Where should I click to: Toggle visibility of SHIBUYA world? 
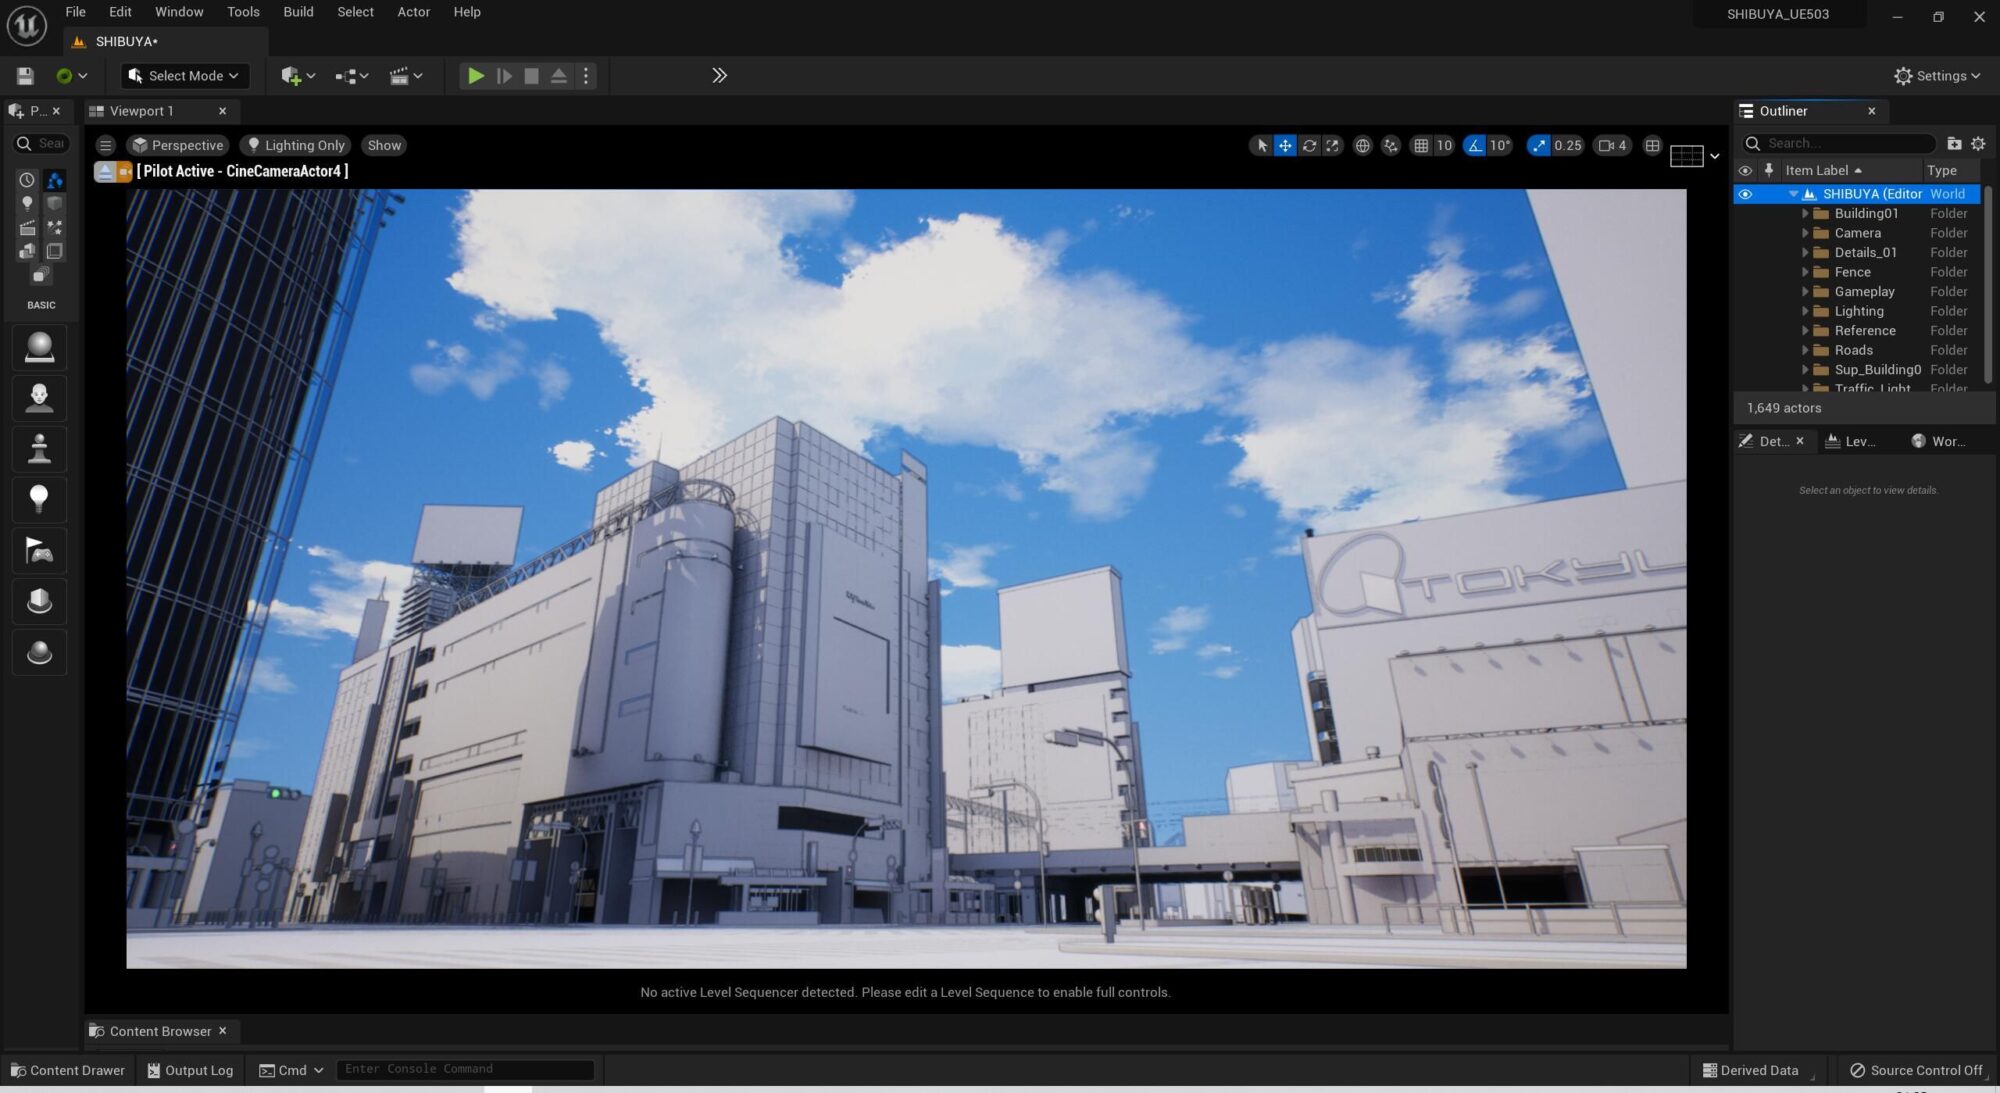coord(1745,194)
